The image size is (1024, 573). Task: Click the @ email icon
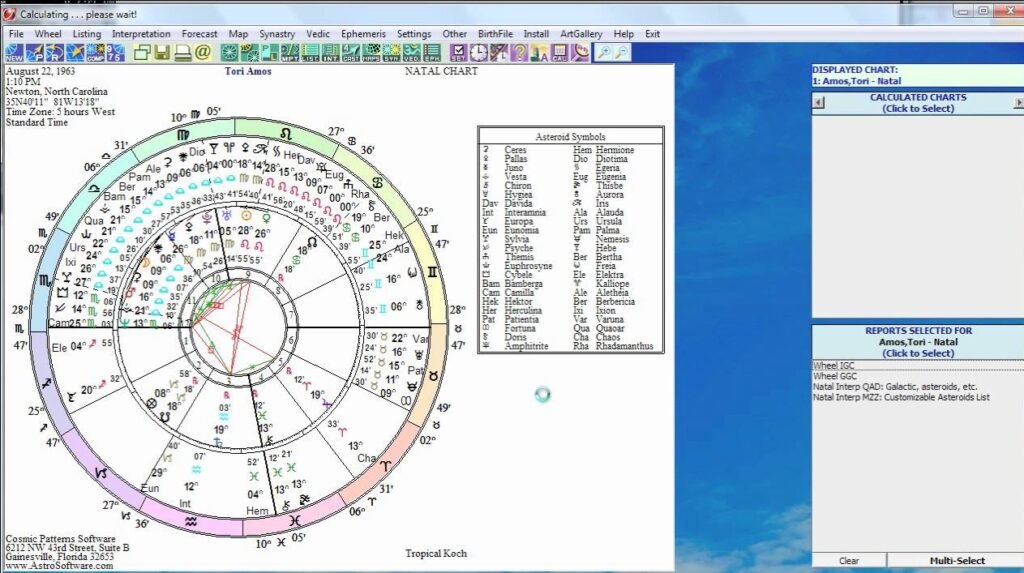(203, 53)
